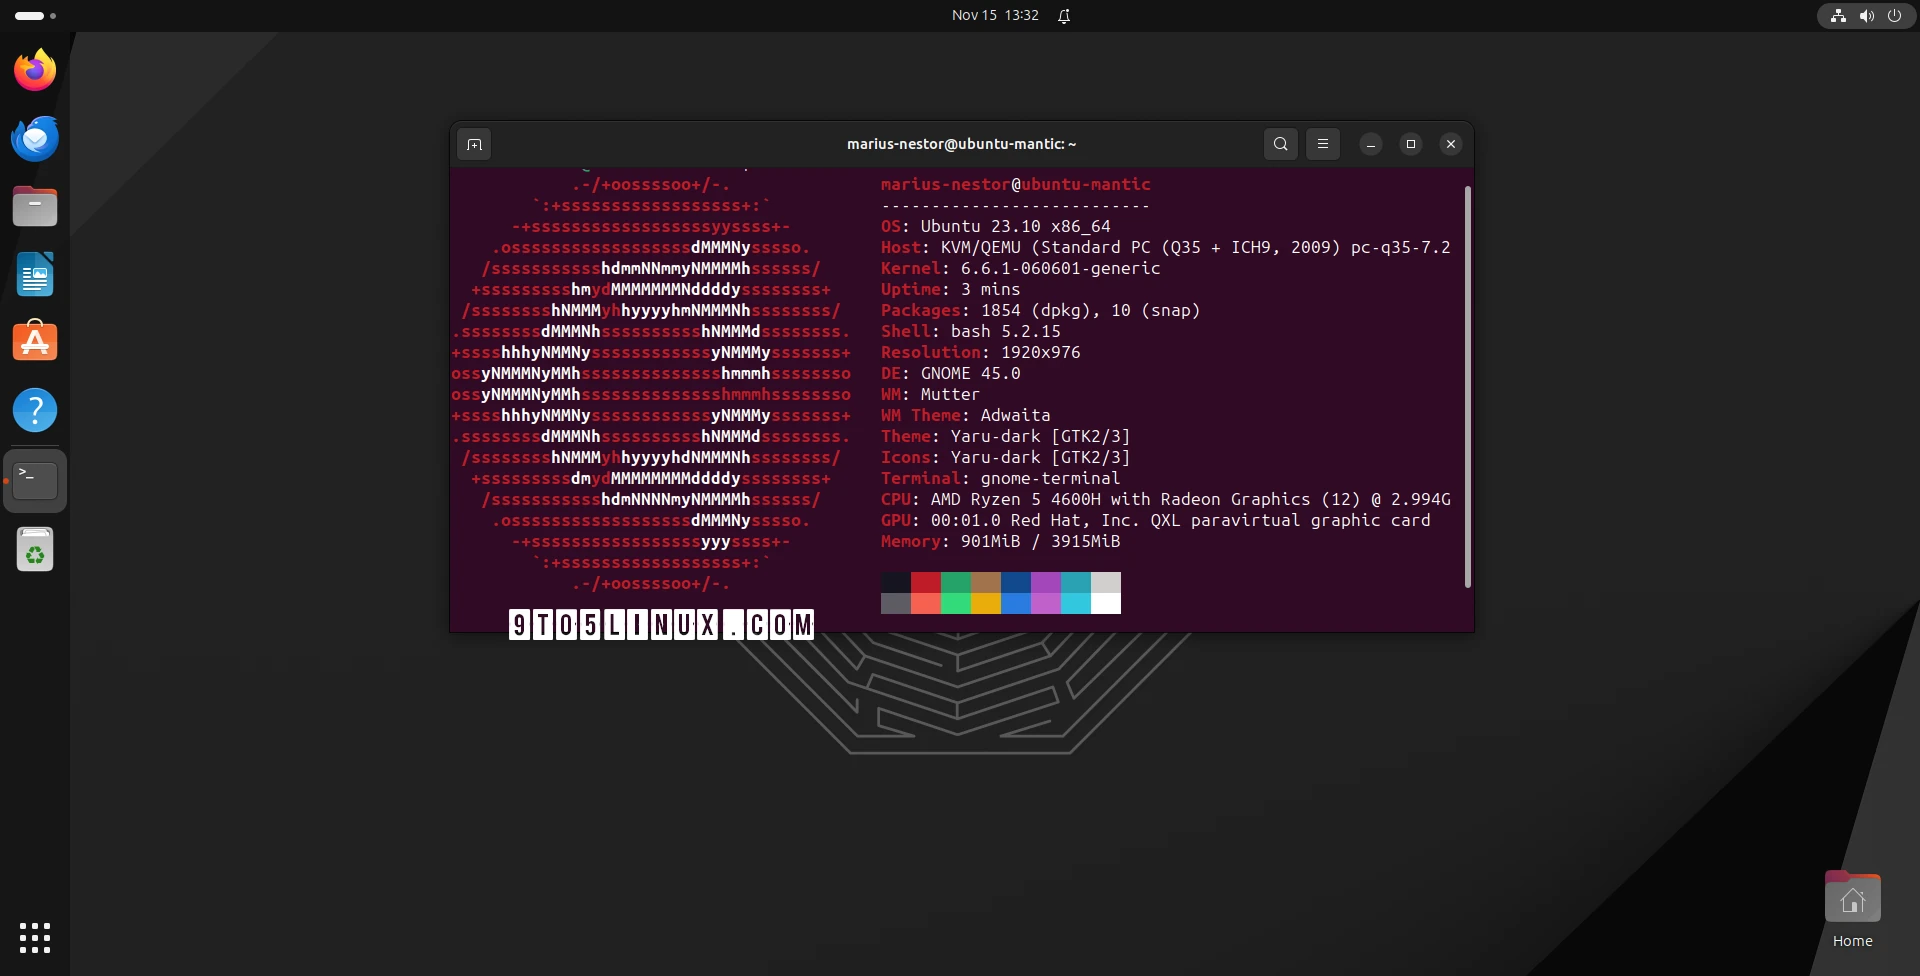Open the Help application

[35, 410]
